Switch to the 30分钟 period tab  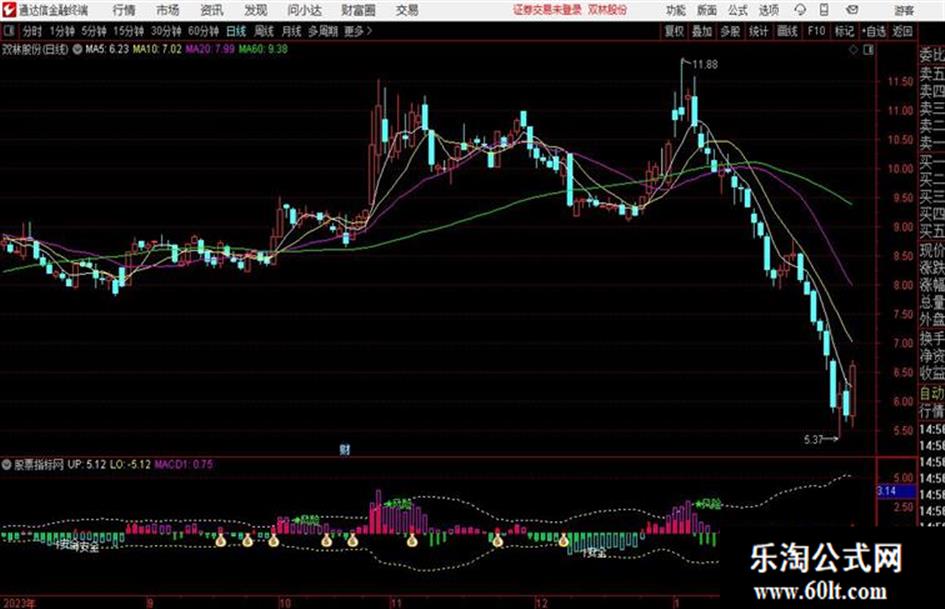[166, 31]
